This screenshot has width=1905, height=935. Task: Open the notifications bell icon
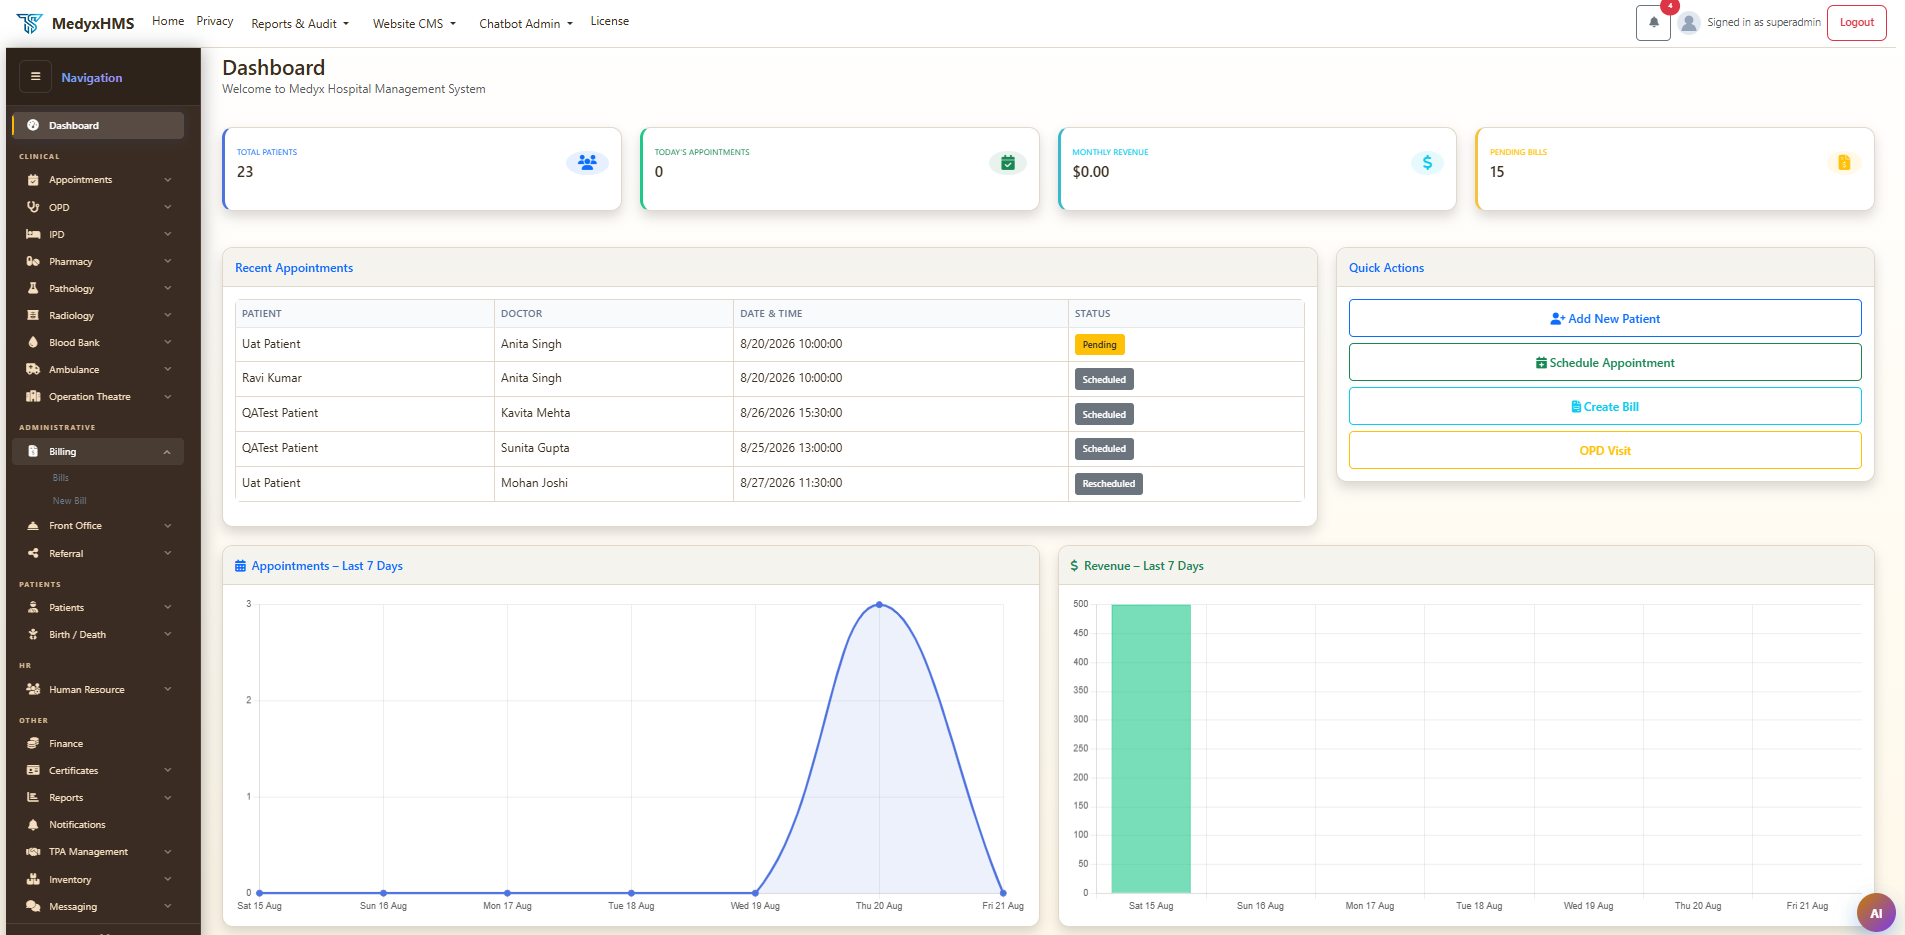pos(1653,23)
